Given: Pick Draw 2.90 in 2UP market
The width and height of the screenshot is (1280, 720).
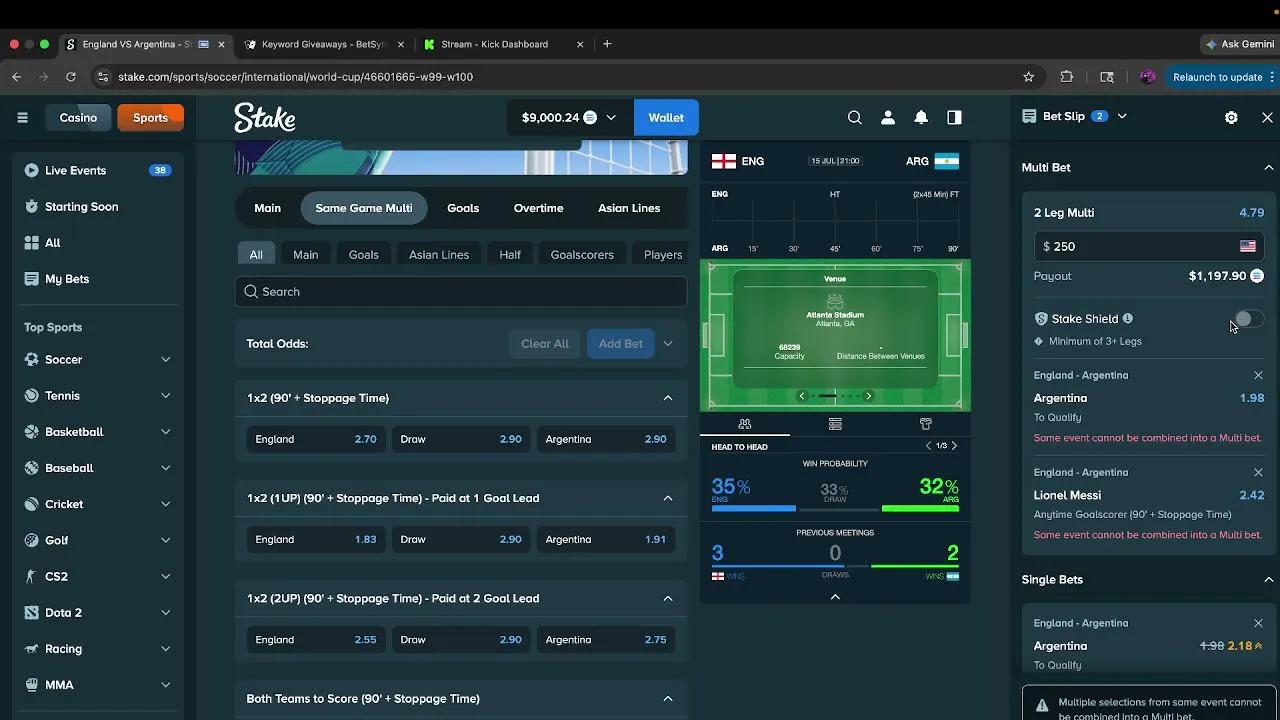Looking at the screenshot, I should tap(461, 640).
